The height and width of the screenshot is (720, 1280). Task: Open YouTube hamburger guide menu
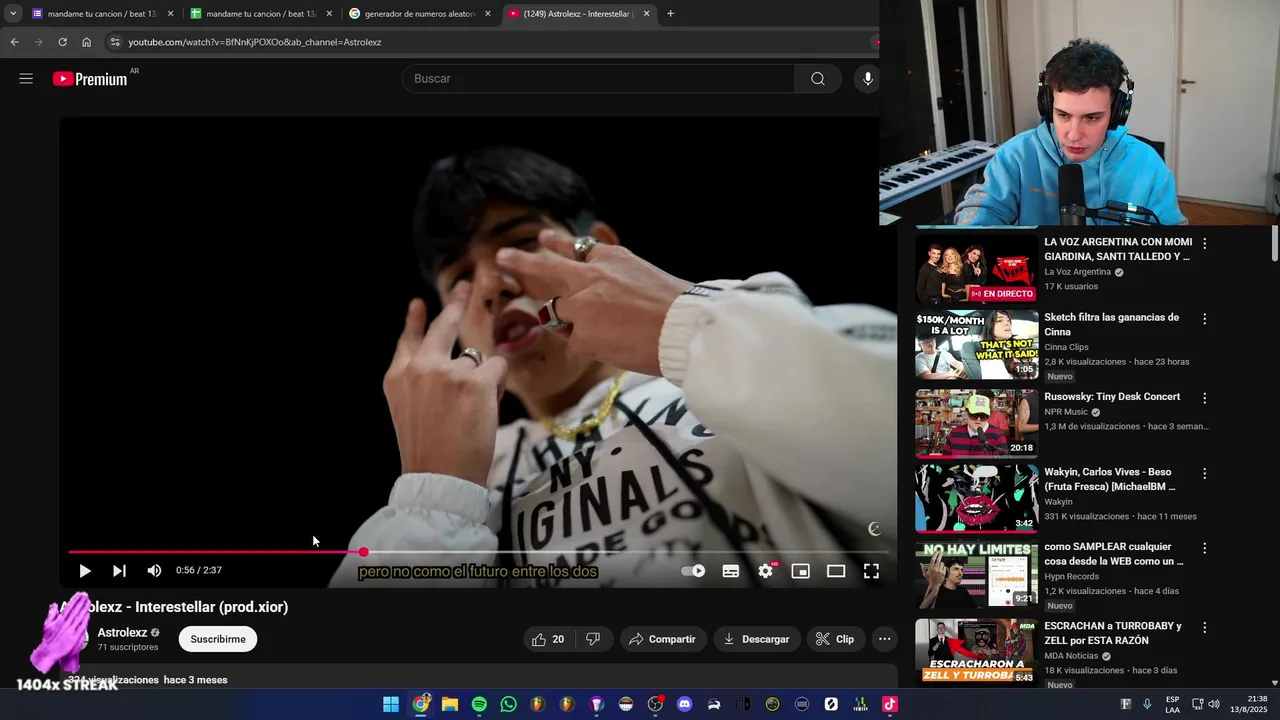26,78
